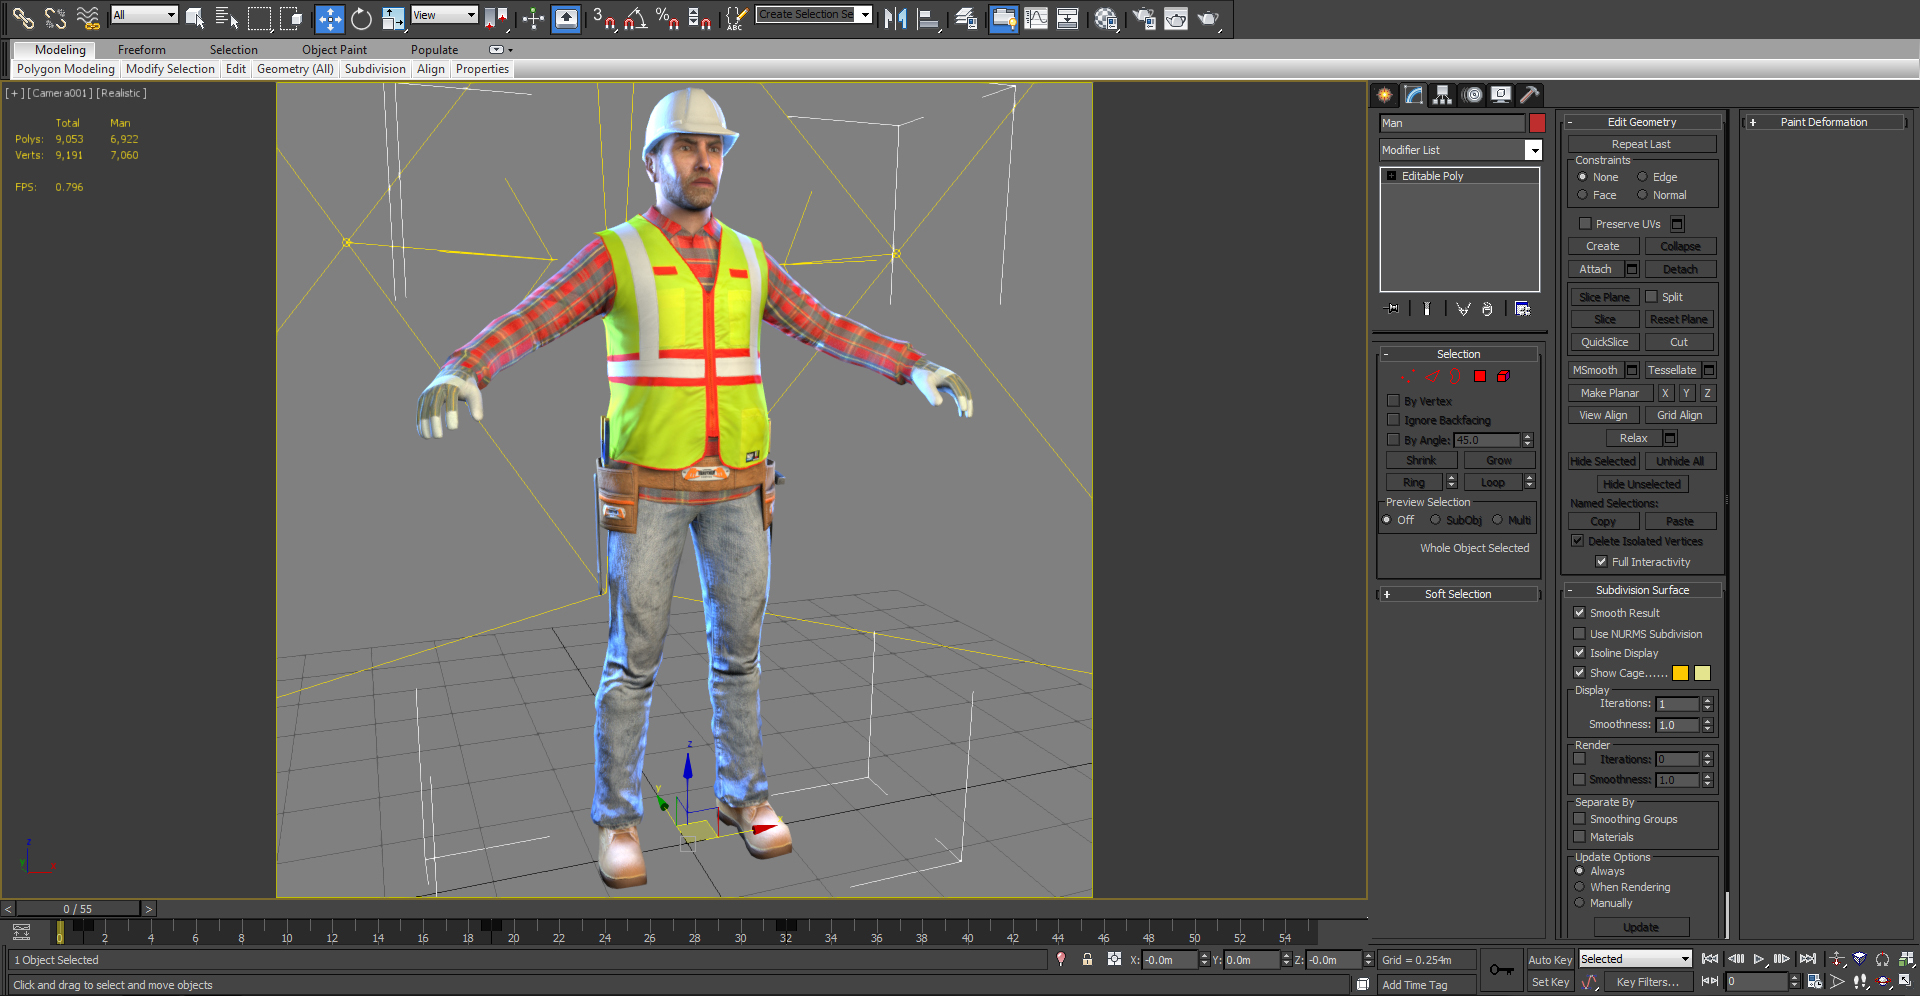This screenshot has width=1920, height=996.
Task: Click the QuickSlice button
Action: [x=1604, y=342]
